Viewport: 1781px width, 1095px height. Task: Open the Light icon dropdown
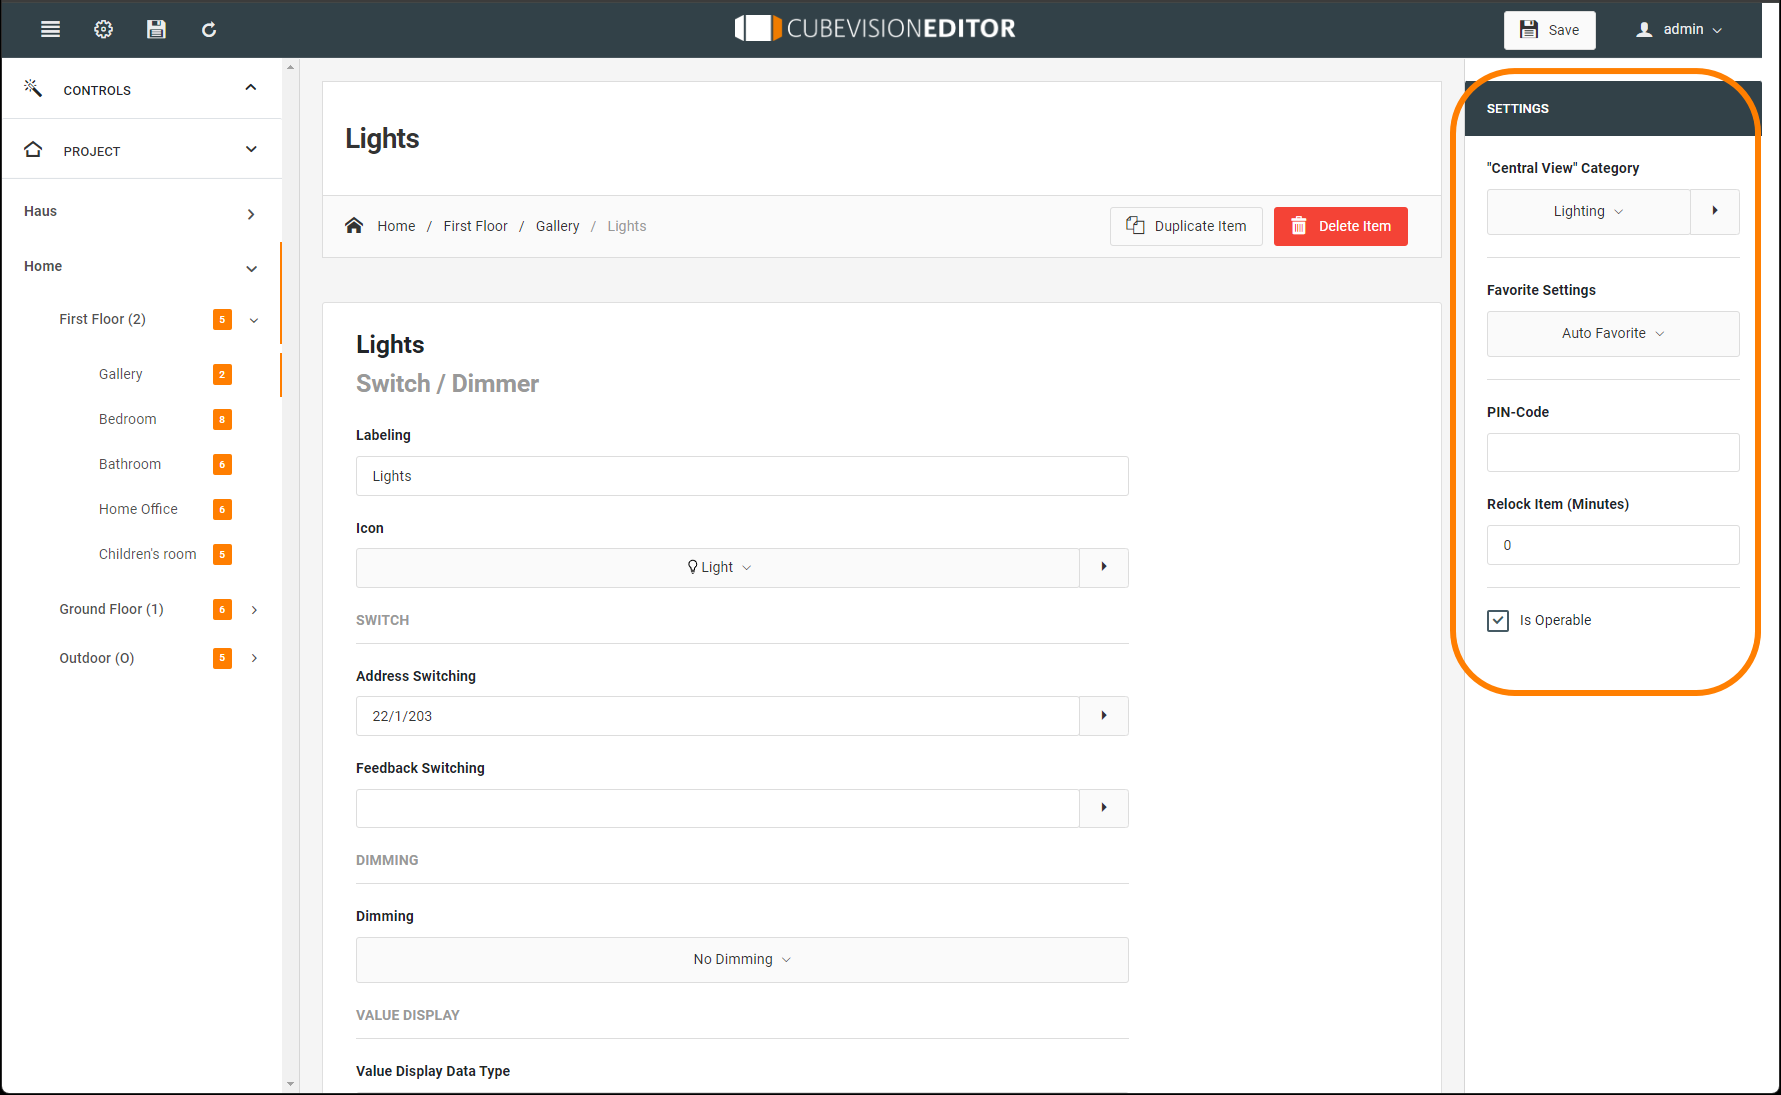718,567
